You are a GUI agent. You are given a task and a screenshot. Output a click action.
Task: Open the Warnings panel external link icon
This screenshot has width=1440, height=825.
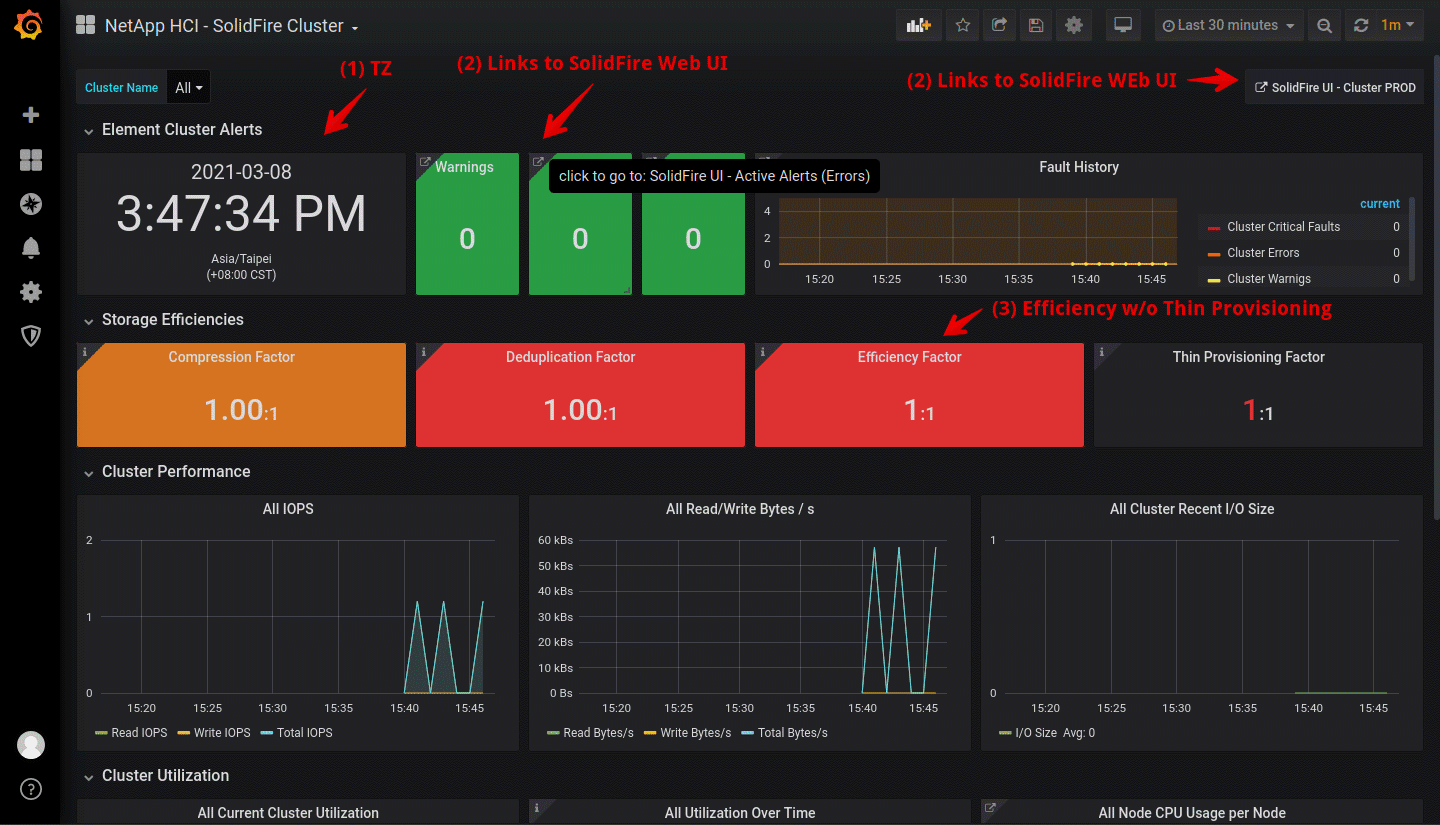click(425, 162)
